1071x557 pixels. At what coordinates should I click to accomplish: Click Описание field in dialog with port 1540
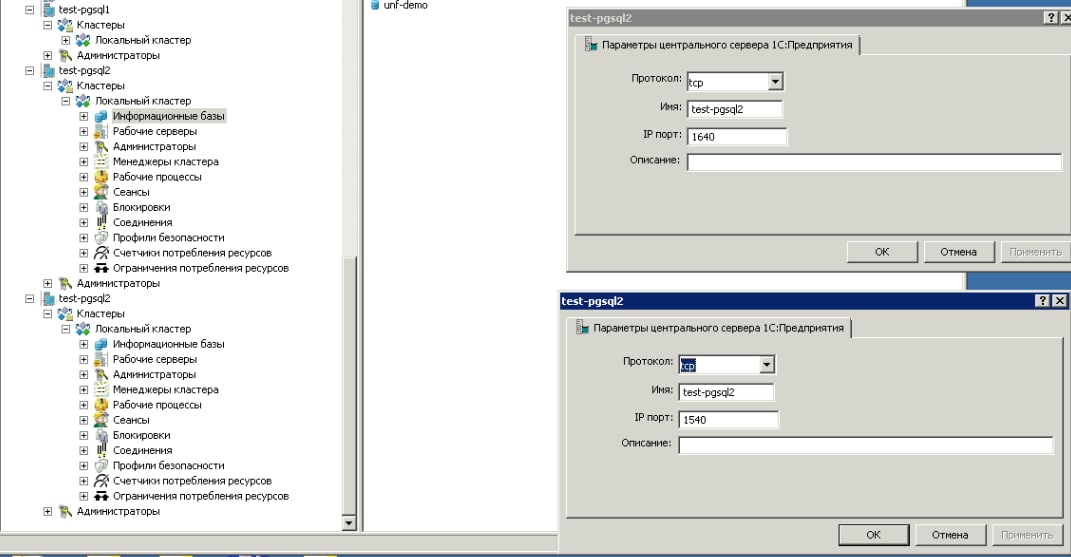pyautogui.click(x=866, y=445)
